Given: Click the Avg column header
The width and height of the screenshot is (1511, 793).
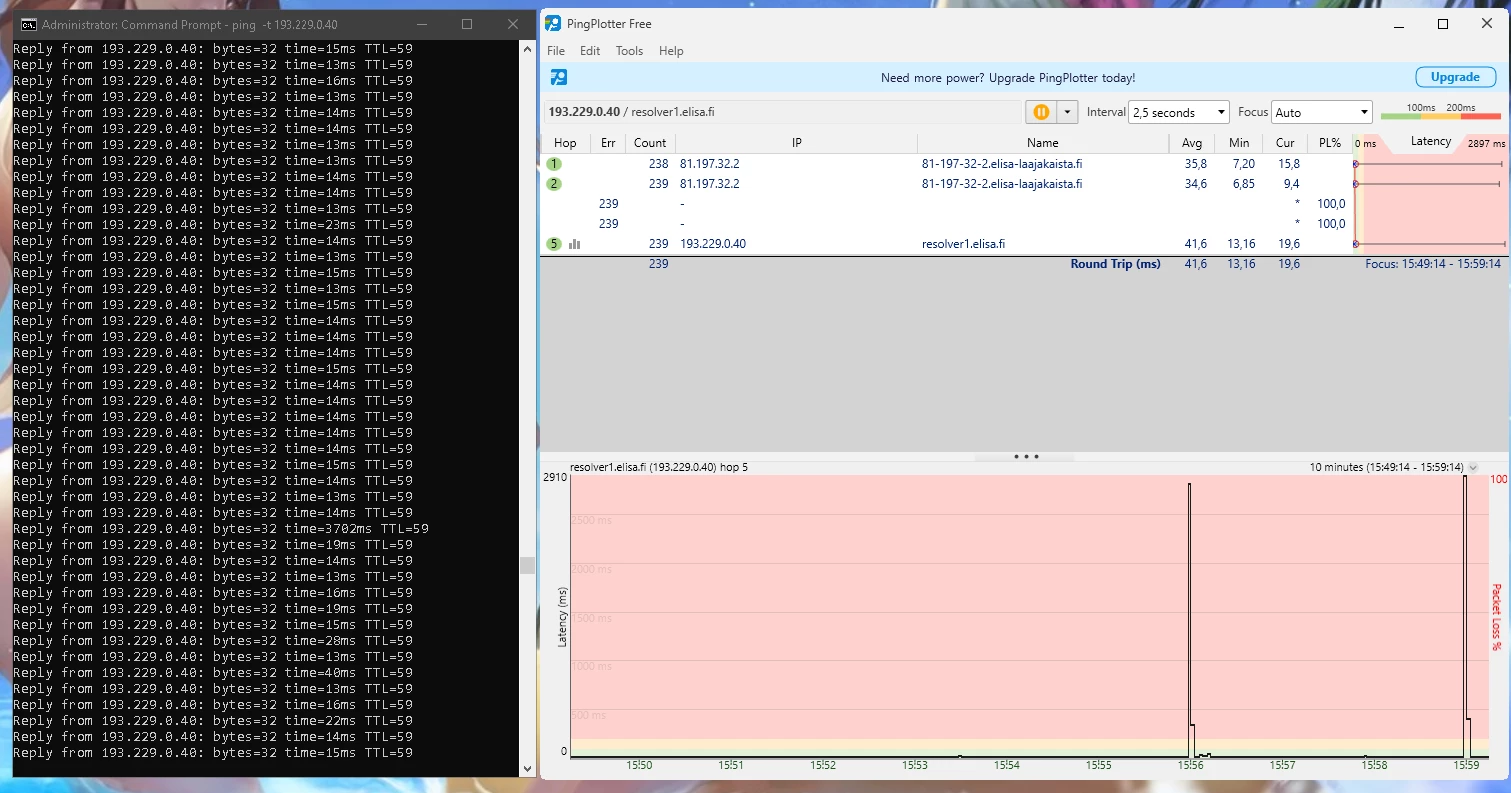Looking at the screenshot, I should 1192,143.
